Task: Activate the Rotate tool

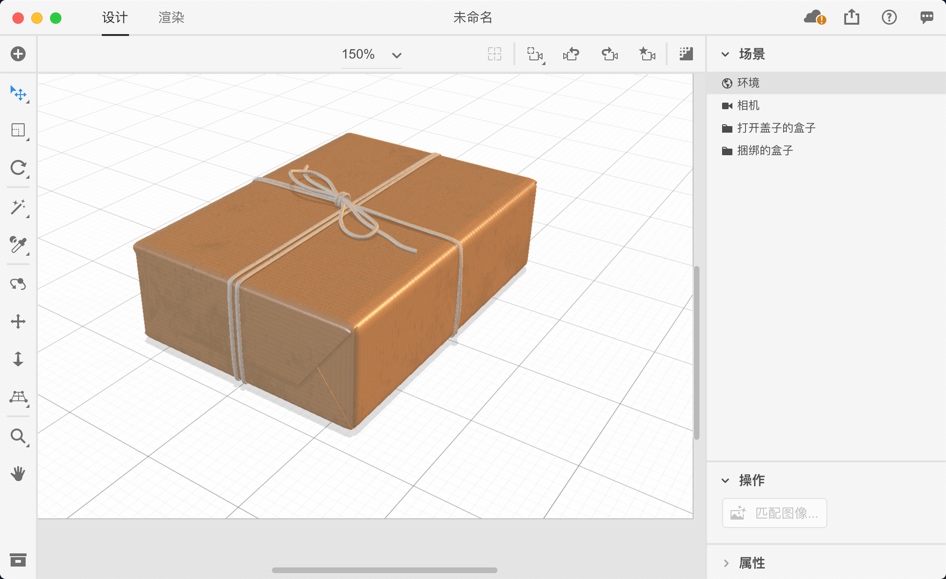Action: (x=17, y=168)
